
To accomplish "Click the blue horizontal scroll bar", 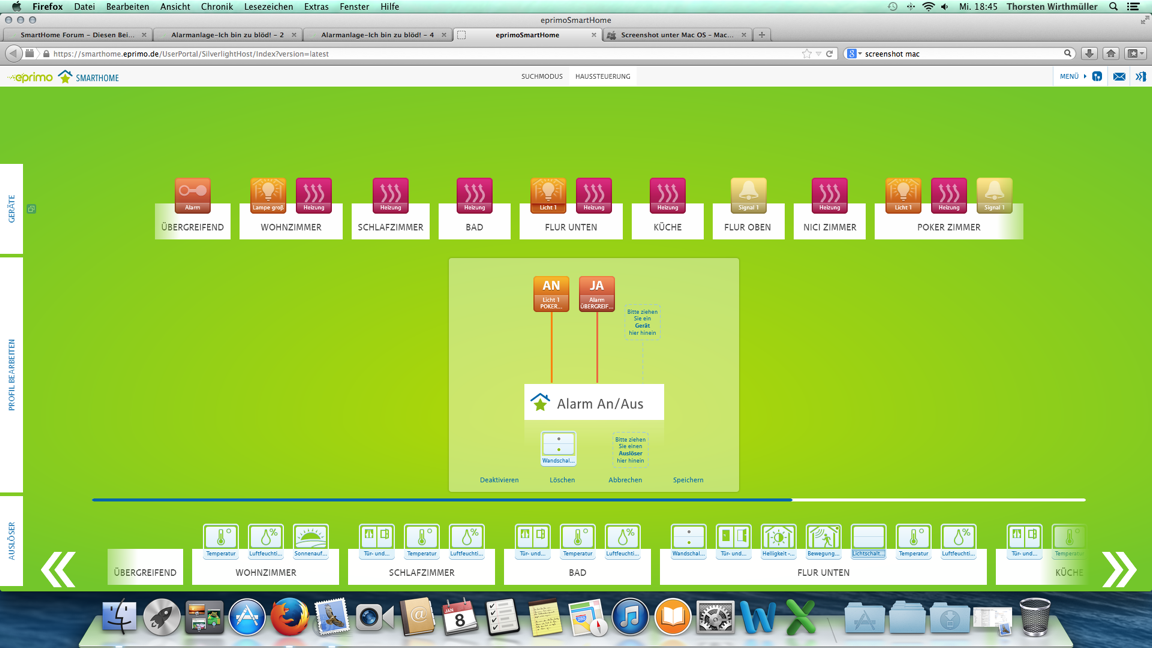I will click(442, 500).
